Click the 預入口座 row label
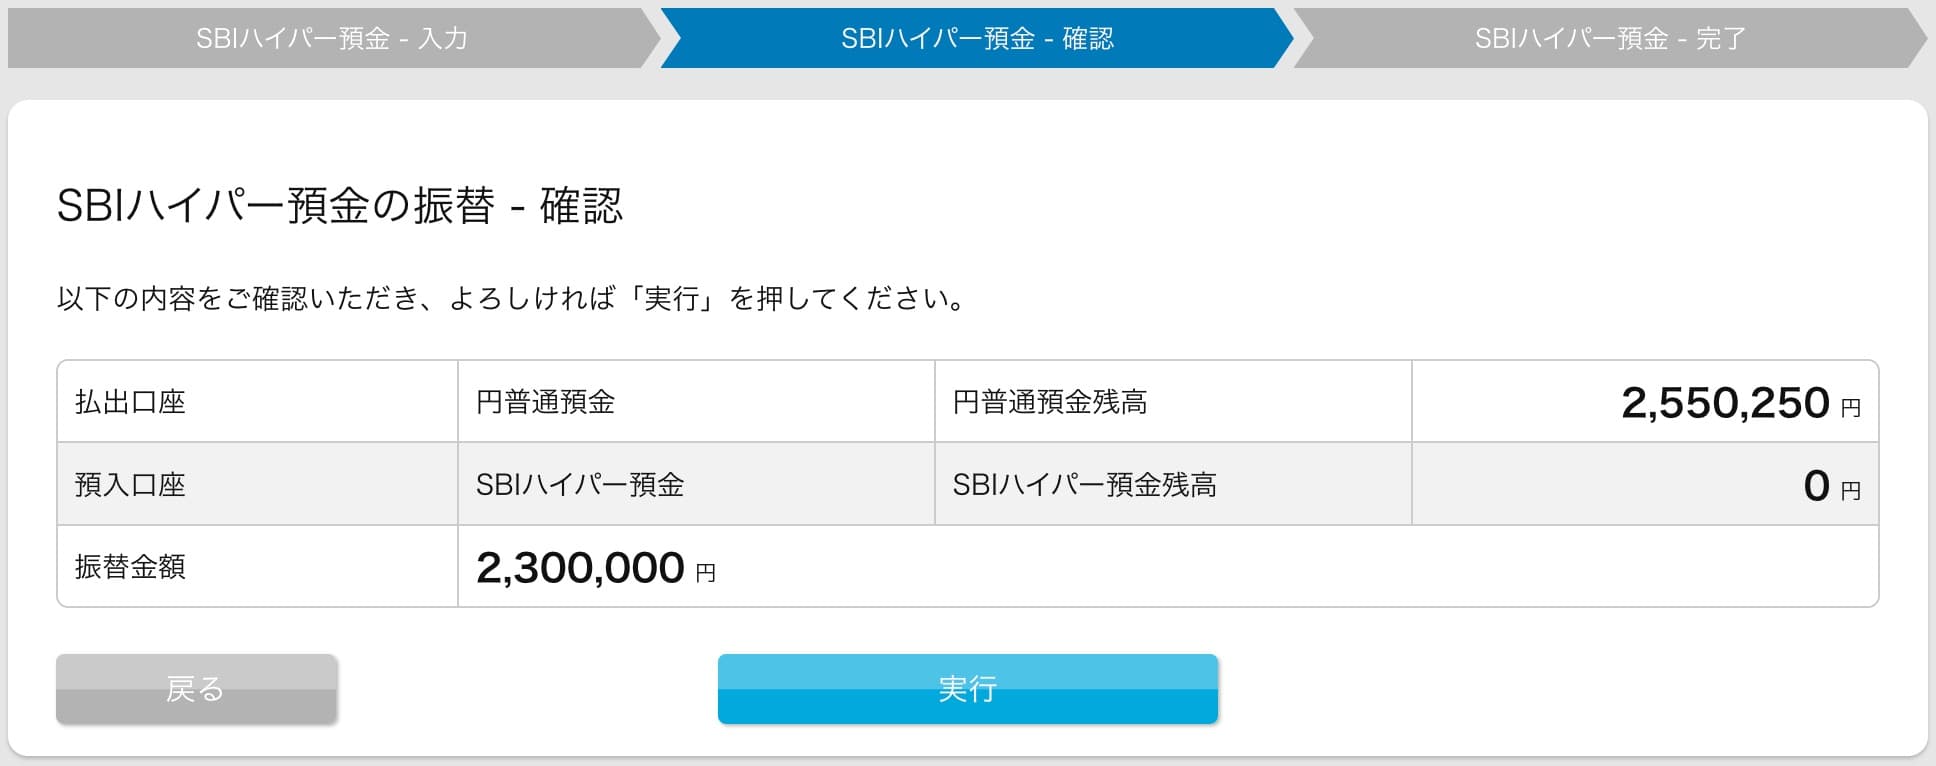Screen dimensions: 1936x766 tap(130, 485)
